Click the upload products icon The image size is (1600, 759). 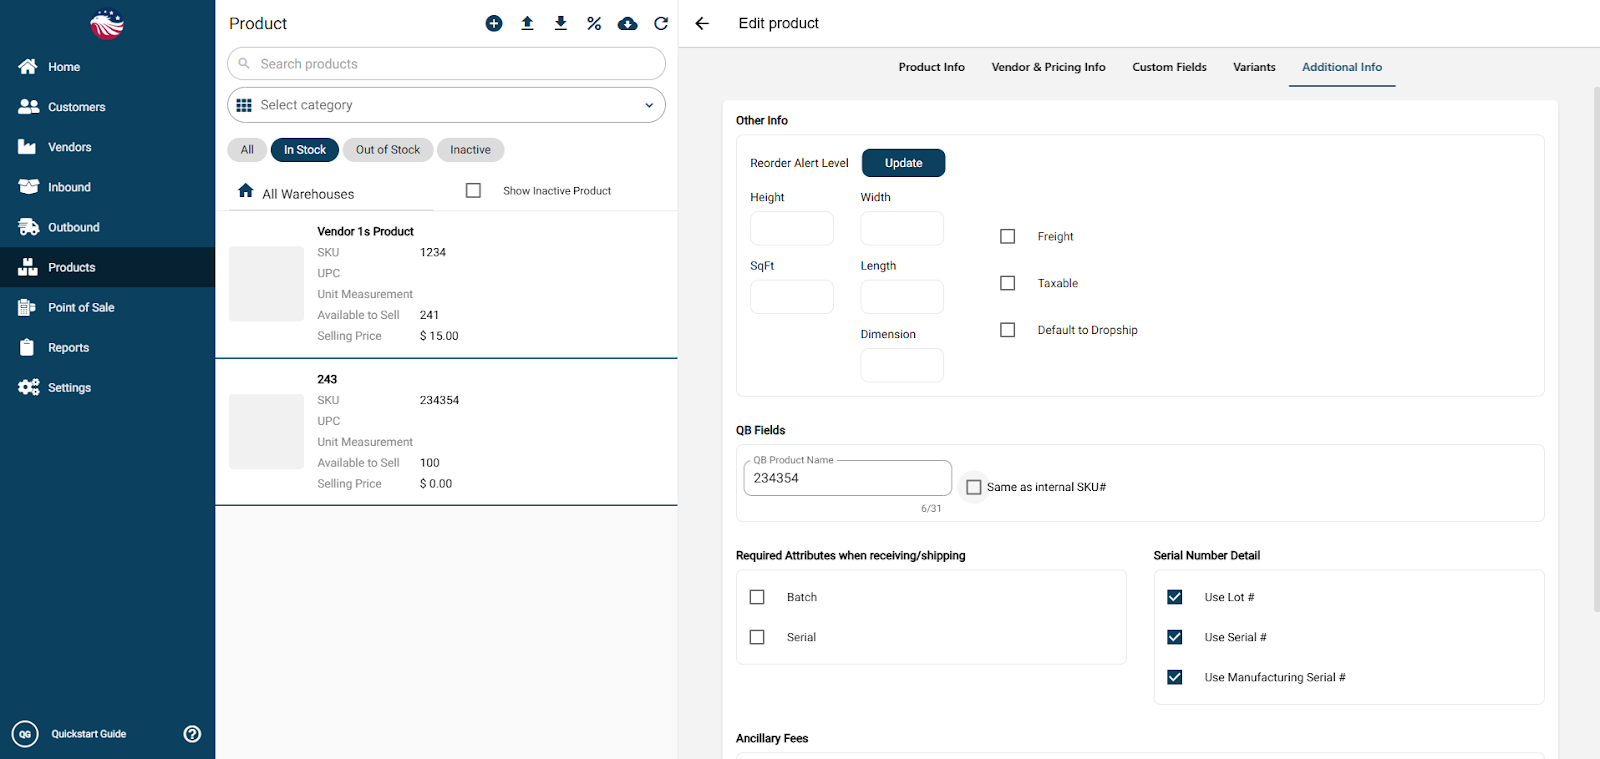point(527,23)
